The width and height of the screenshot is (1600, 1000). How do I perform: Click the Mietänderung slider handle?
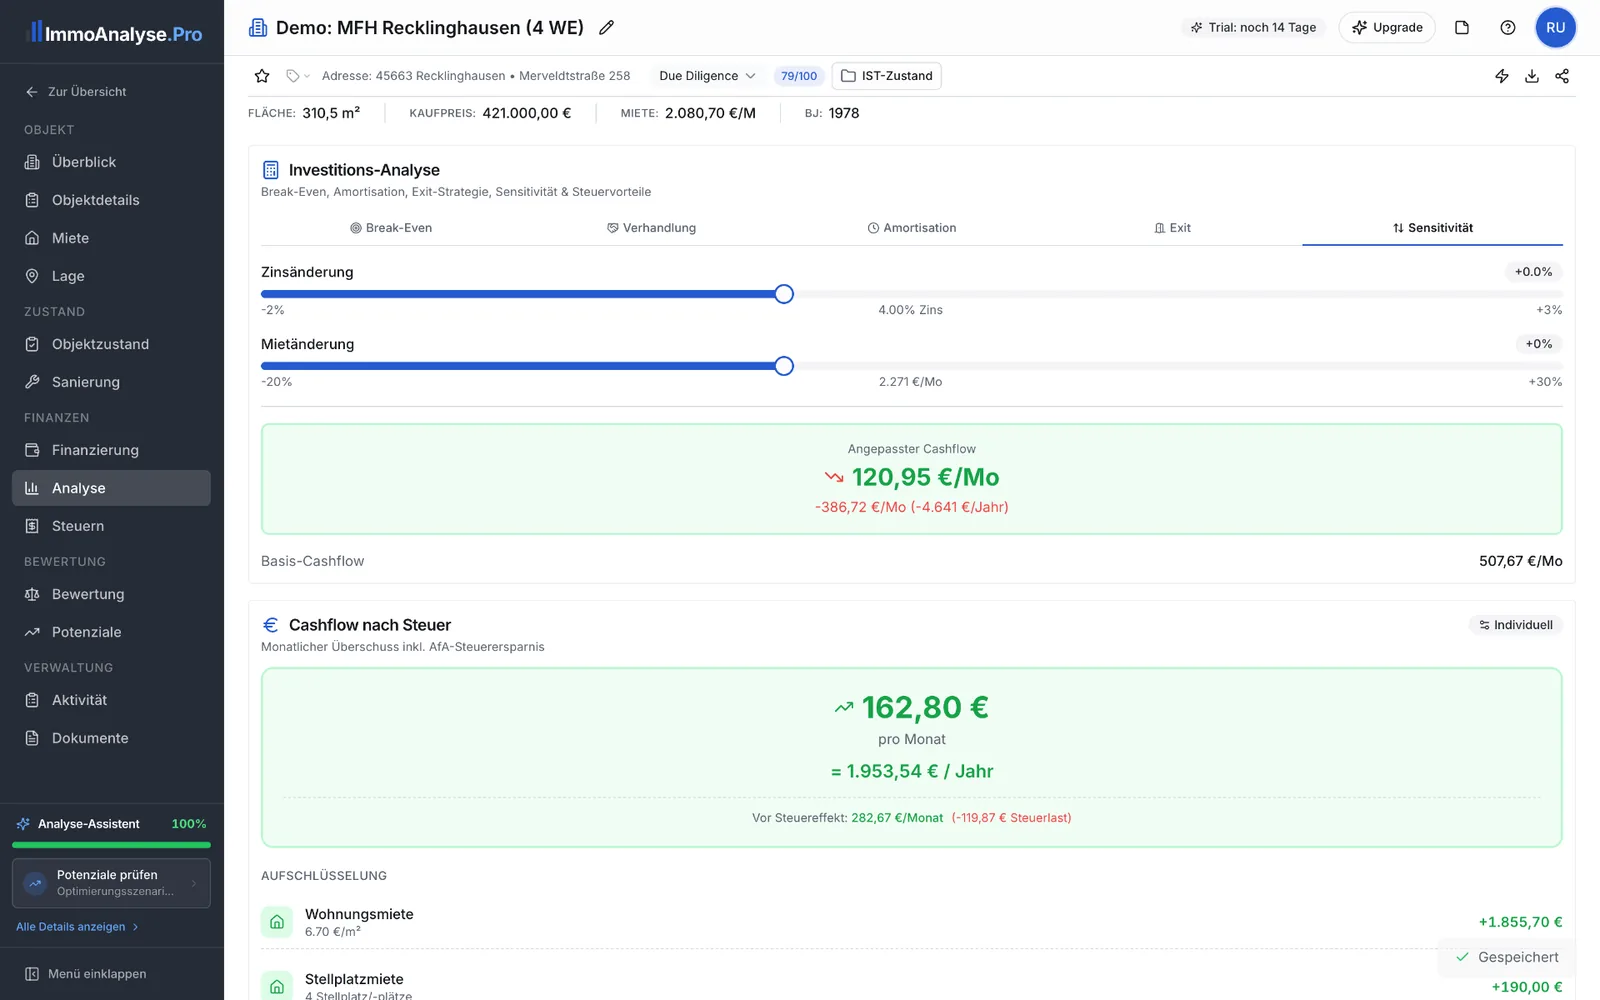pos(784,366)
